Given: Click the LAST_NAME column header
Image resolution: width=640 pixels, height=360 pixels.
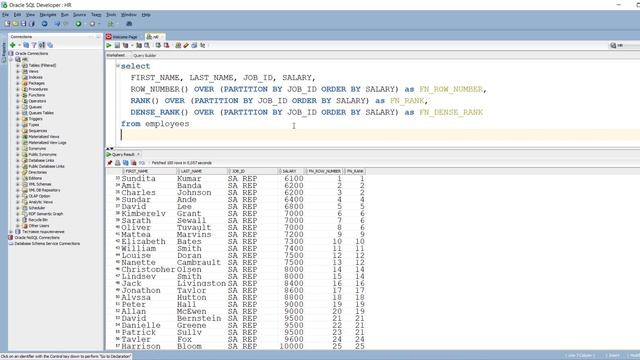Looking at the screenshot, I should 202,171.
